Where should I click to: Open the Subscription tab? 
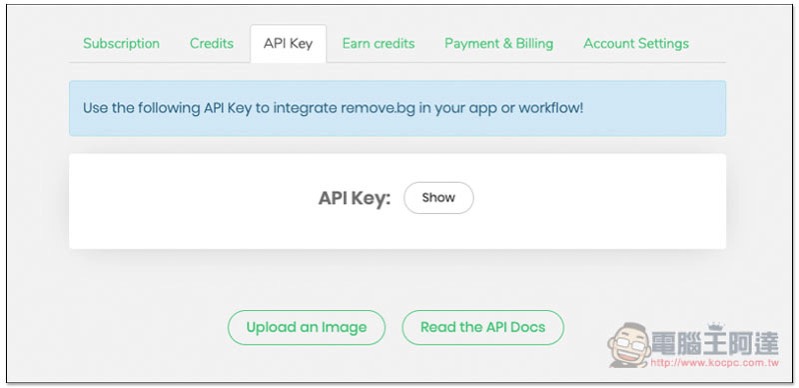tap(121, 44)
